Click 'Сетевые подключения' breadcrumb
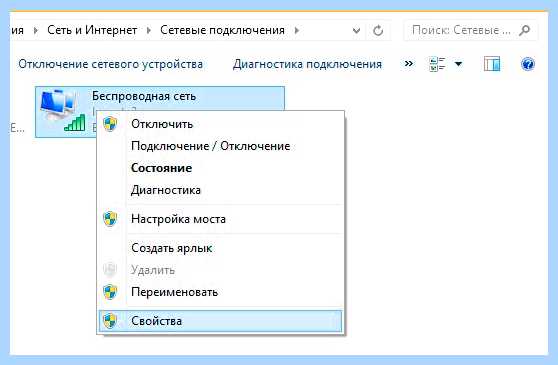The width and height of the screenshot is (558, 365). pos(222,30)
